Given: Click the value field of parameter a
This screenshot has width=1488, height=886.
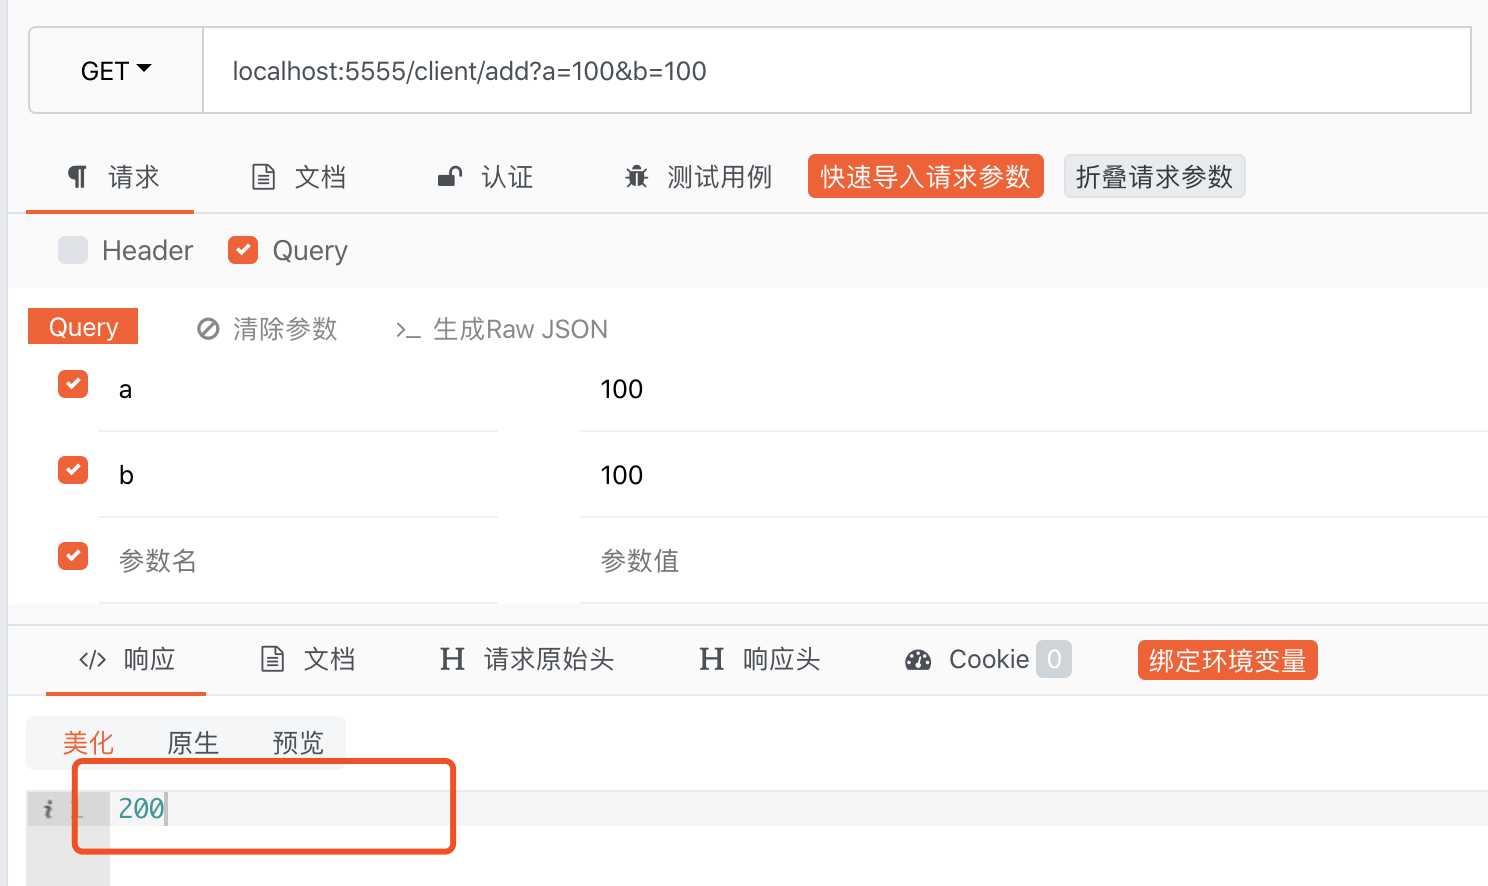Looking at the screenshot, I should pos(1034,390).
